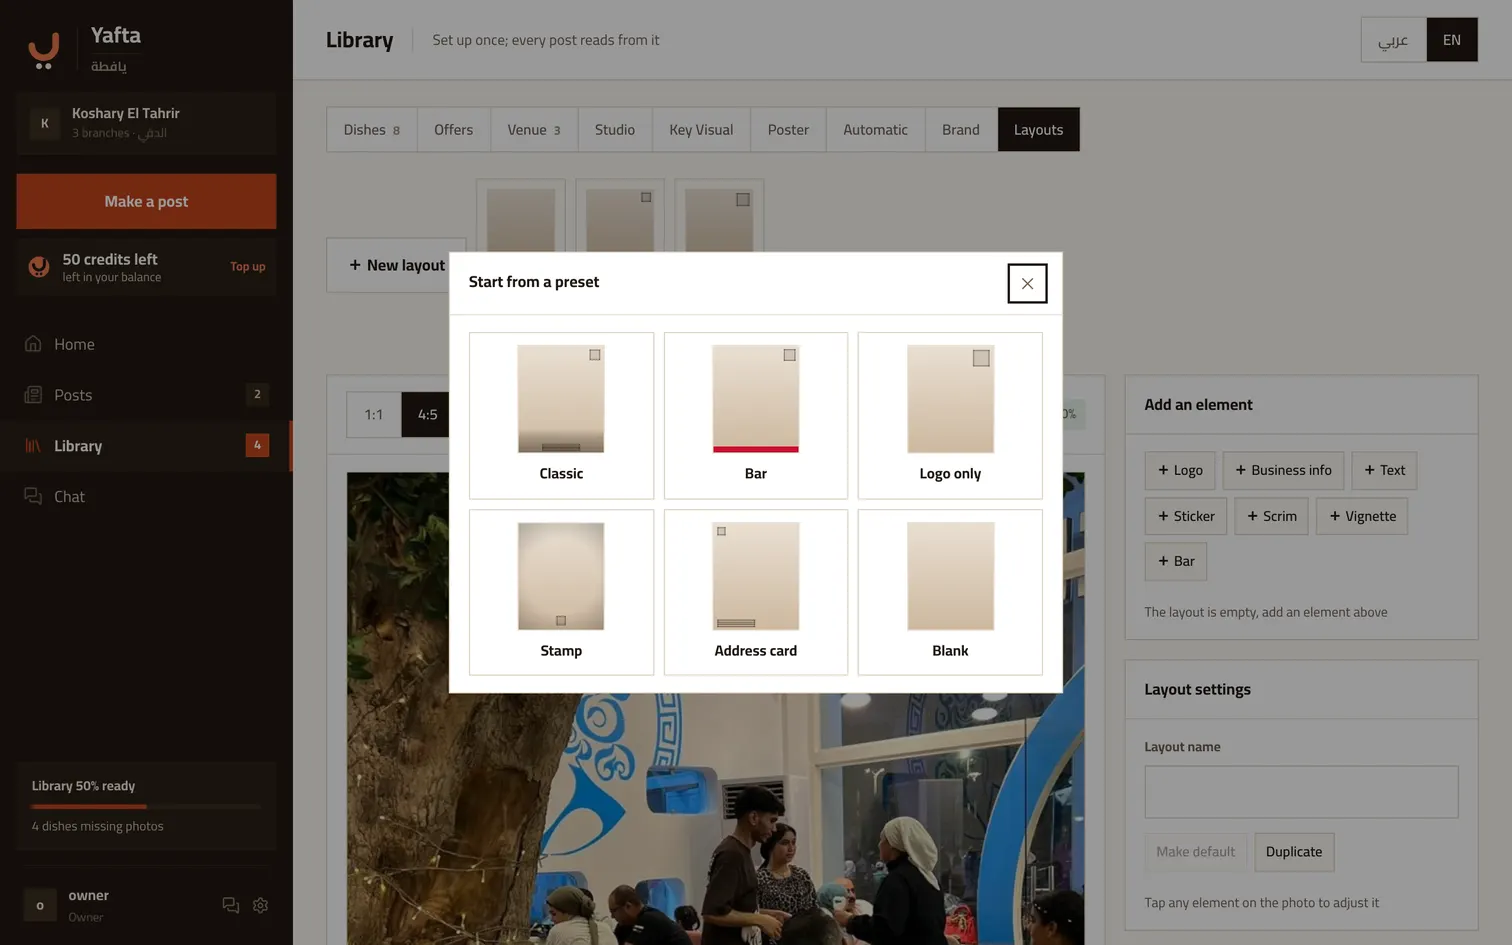1512x945 pixels.
Task: Open the Chat bubbles icon
Action: pyautogui.click(x=33, y=496)
